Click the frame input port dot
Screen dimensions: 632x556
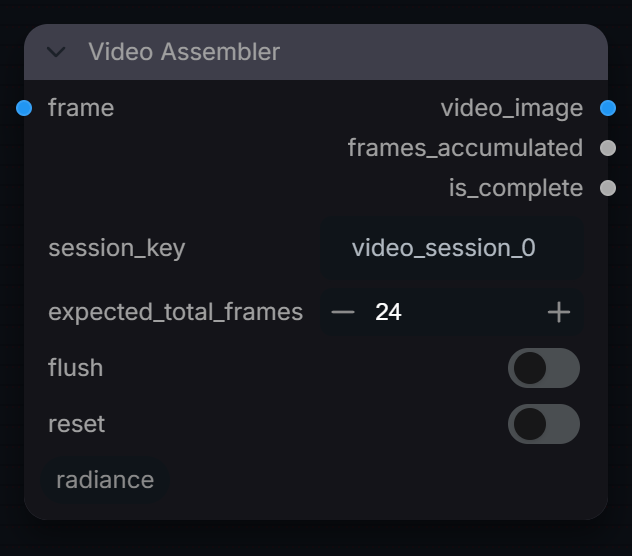(x=24, y=108)
